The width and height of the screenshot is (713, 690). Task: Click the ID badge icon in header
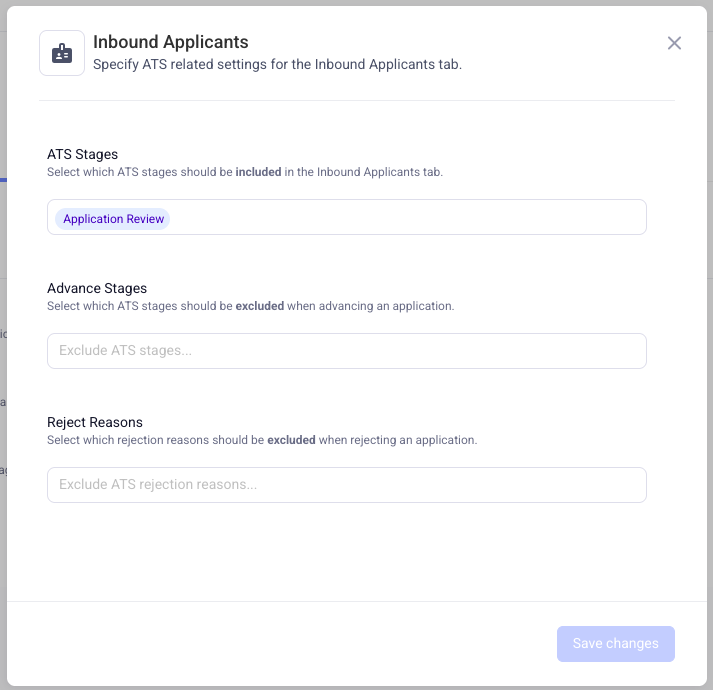(62, 53)
